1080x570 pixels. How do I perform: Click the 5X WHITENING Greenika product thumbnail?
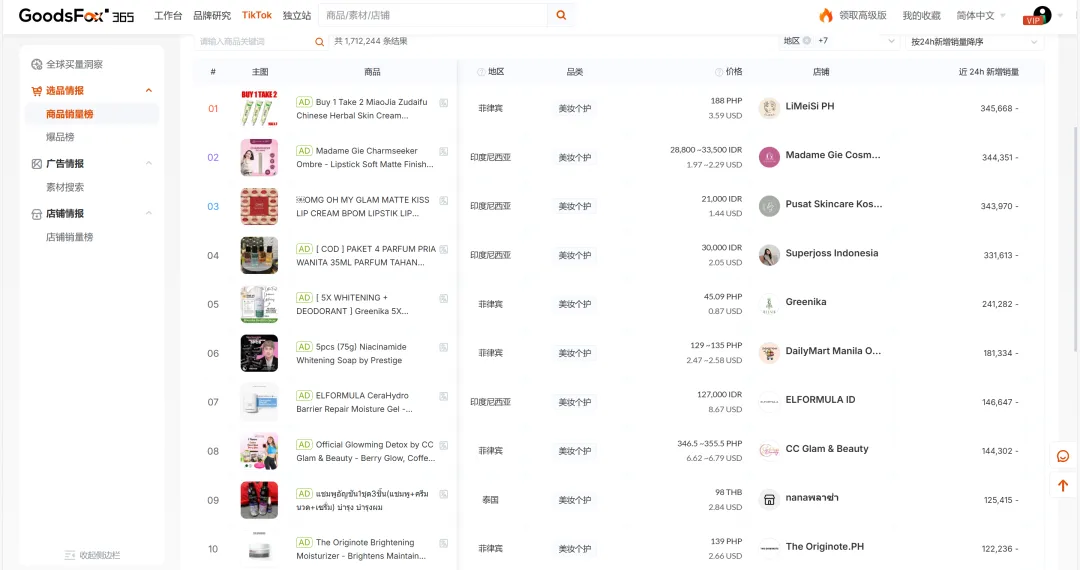coord(259,304)
